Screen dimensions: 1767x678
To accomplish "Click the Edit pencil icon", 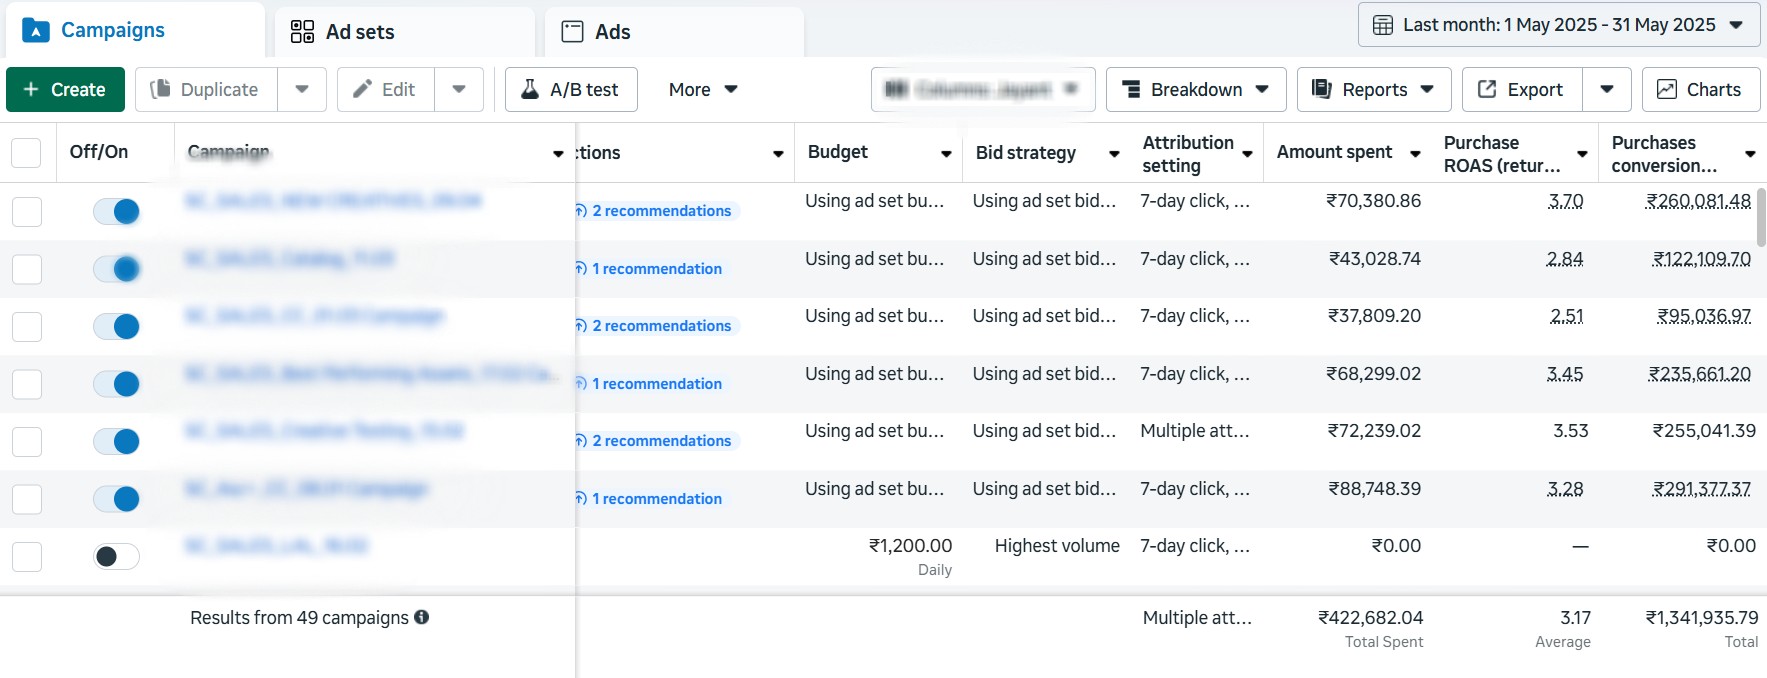I will tap(362, 89).
